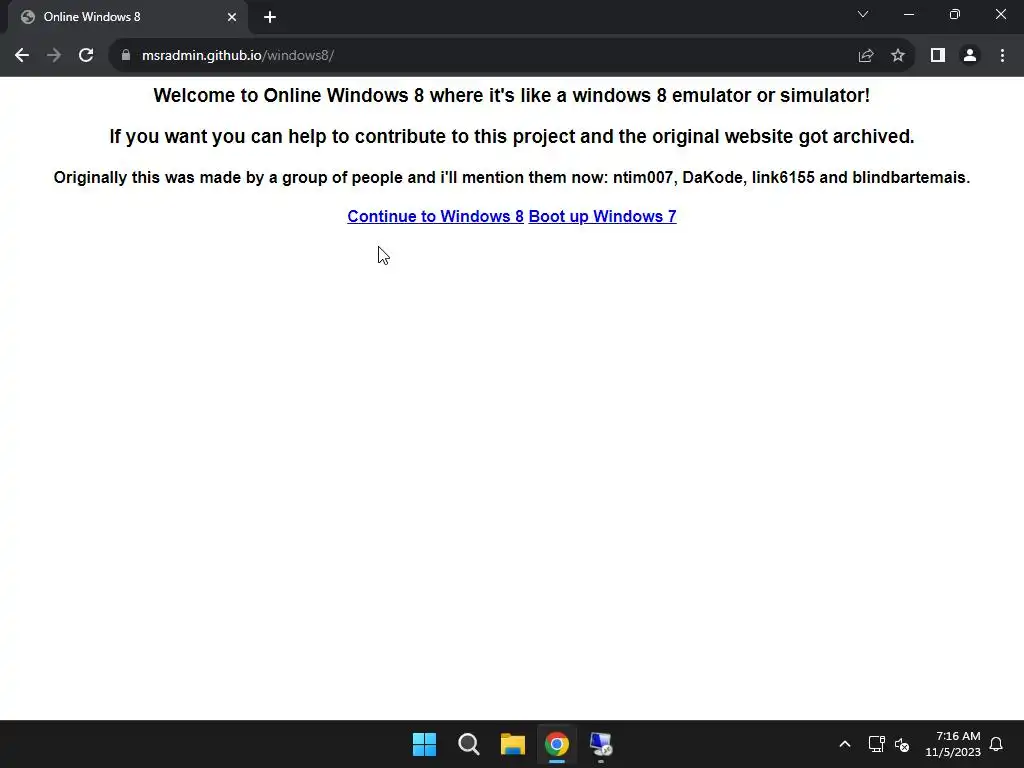Open the Chrome profile menu
Screen dimensions: 1024x768
coord(970,56)
